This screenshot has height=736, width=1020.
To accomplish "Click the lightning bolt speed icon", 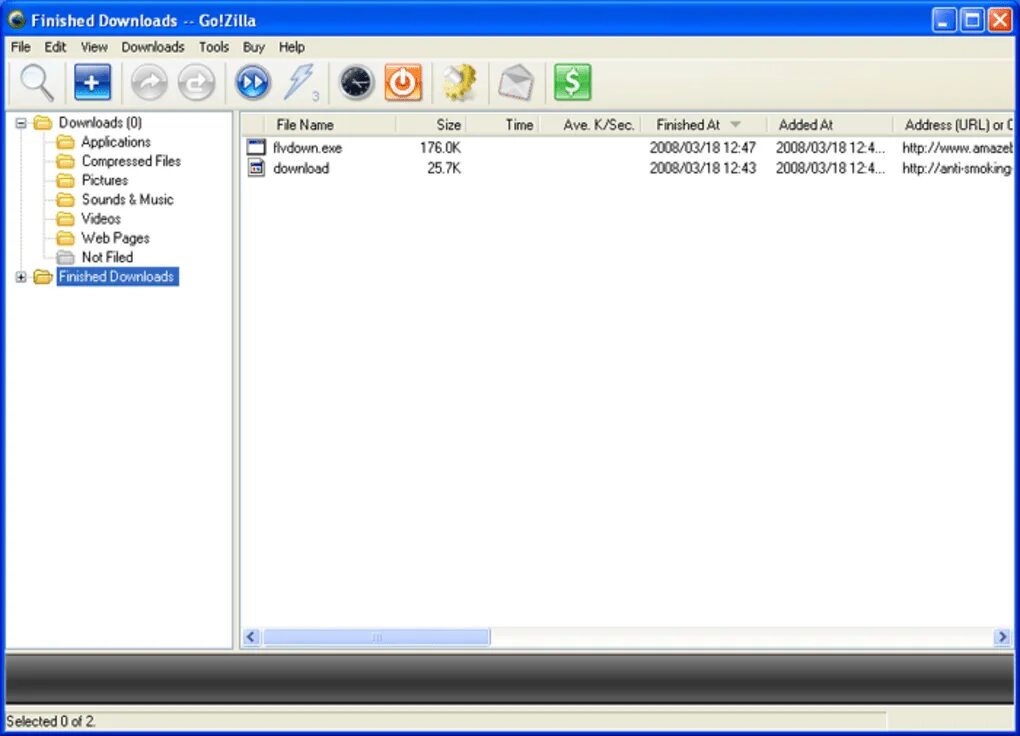I will click(x=301, y=83).
